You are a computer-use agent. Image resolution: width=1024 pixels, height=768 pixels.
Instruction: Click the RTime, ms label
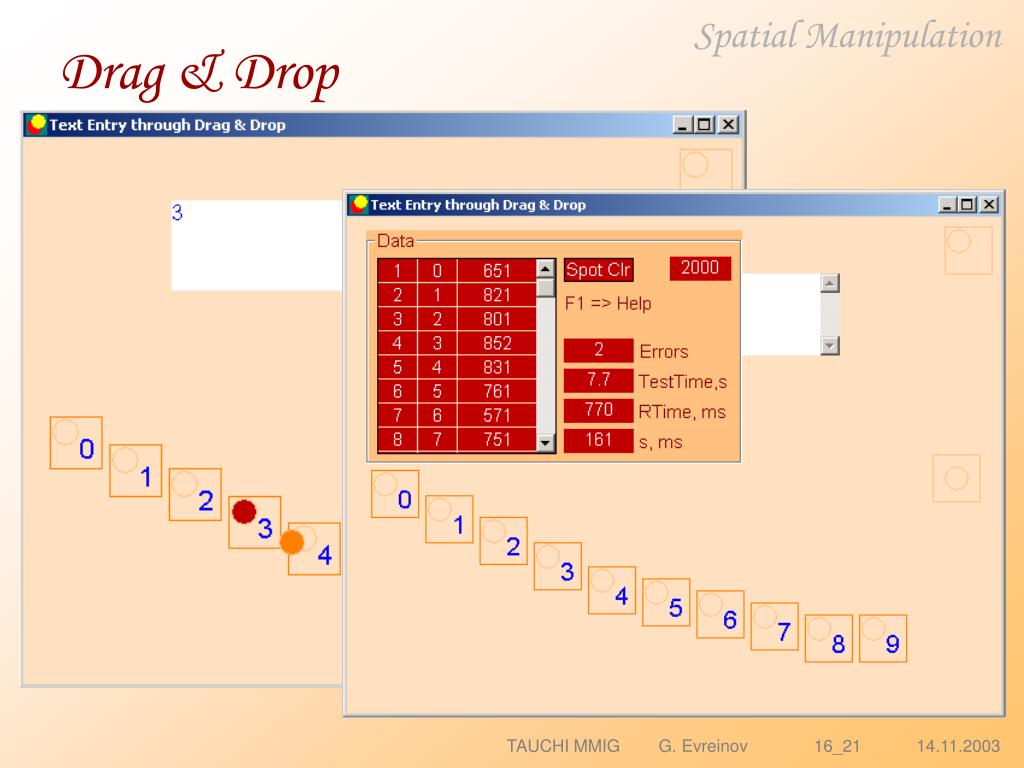[x=682, y=412]
